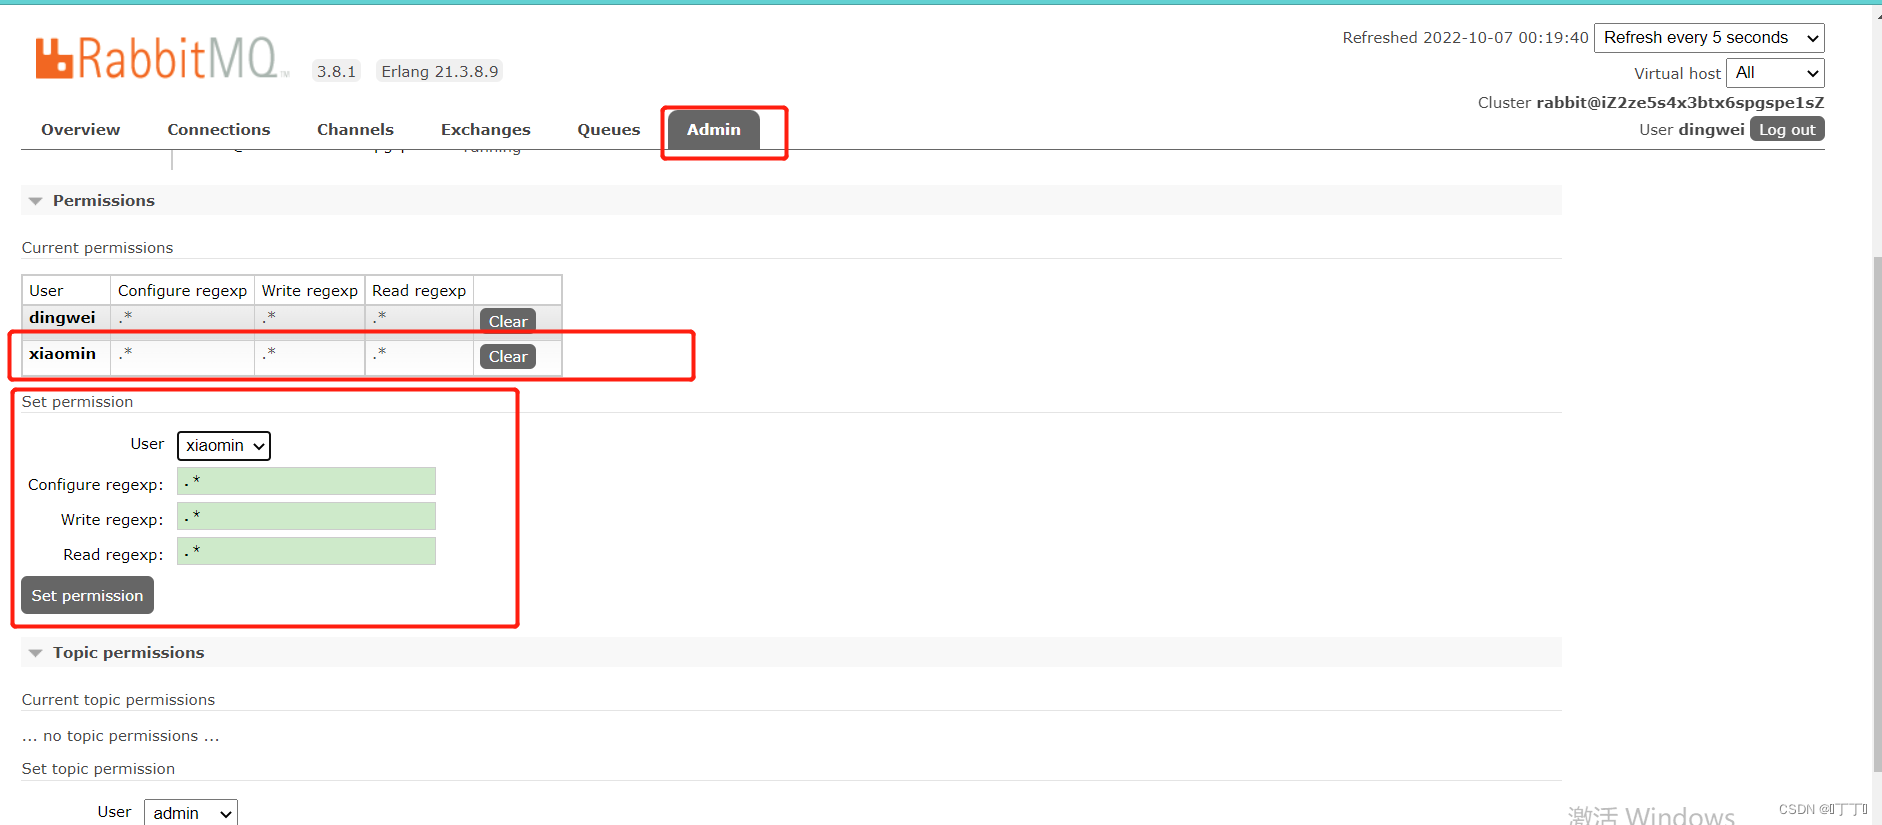
Task: Click the Configure regexp column header
Action: (x=182, y=291)
